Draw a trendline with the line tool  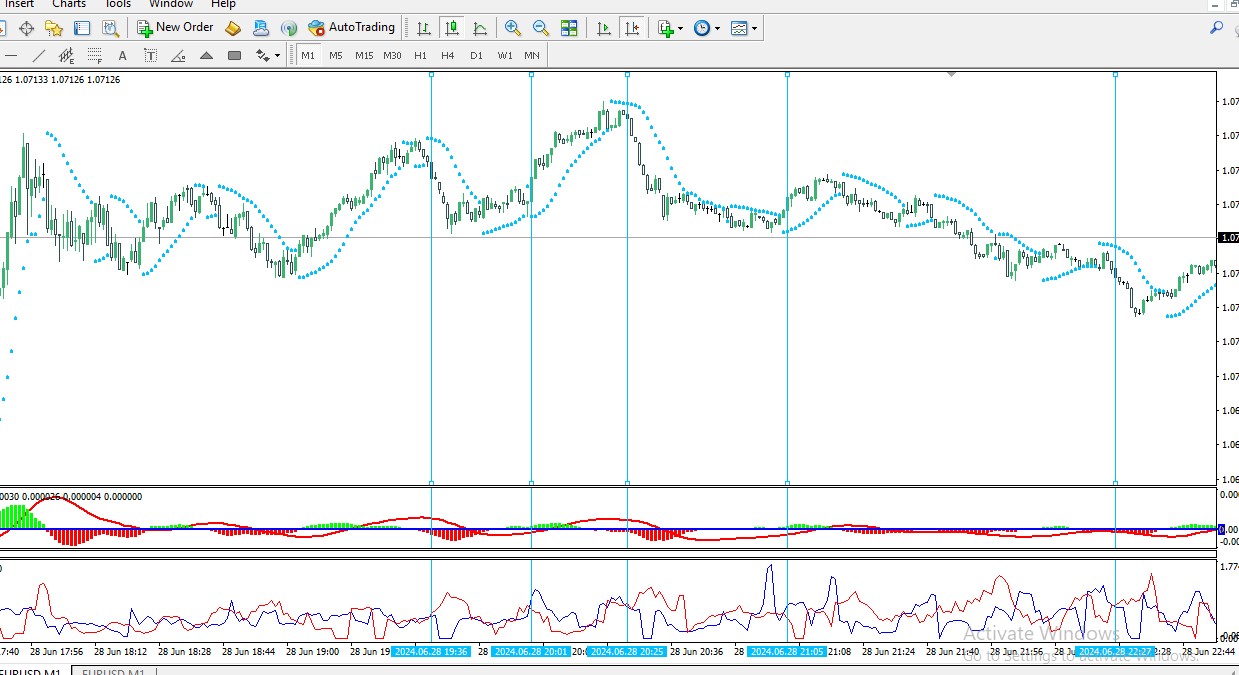tap(39, 56)
